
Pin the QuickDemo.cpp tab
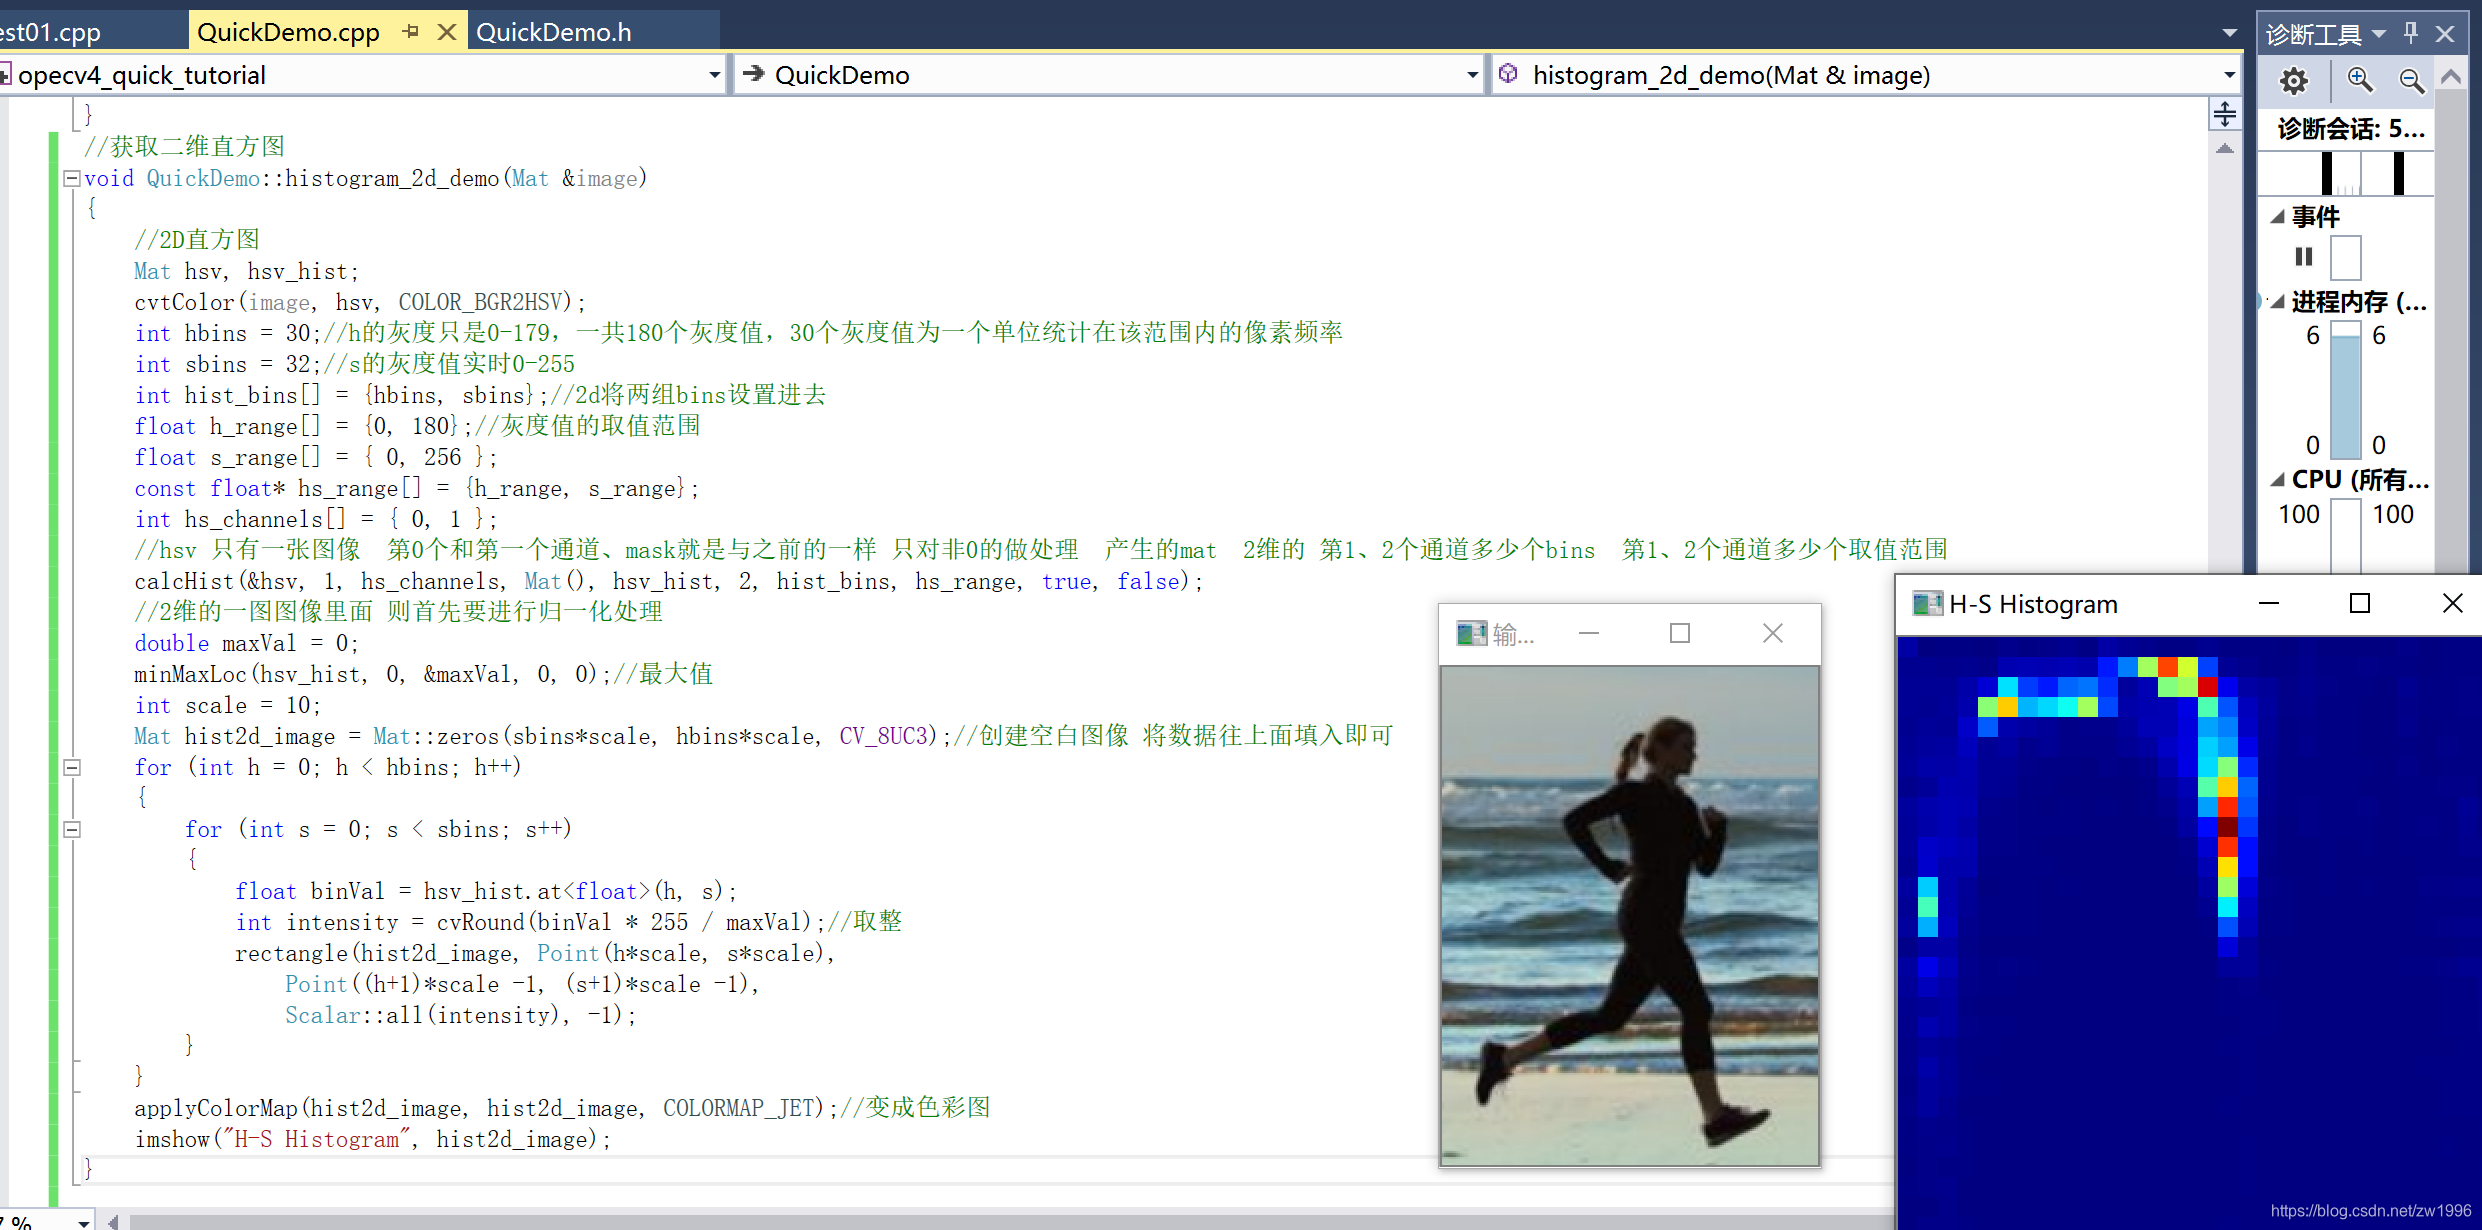pyautogui.click(x=410, y=32)
